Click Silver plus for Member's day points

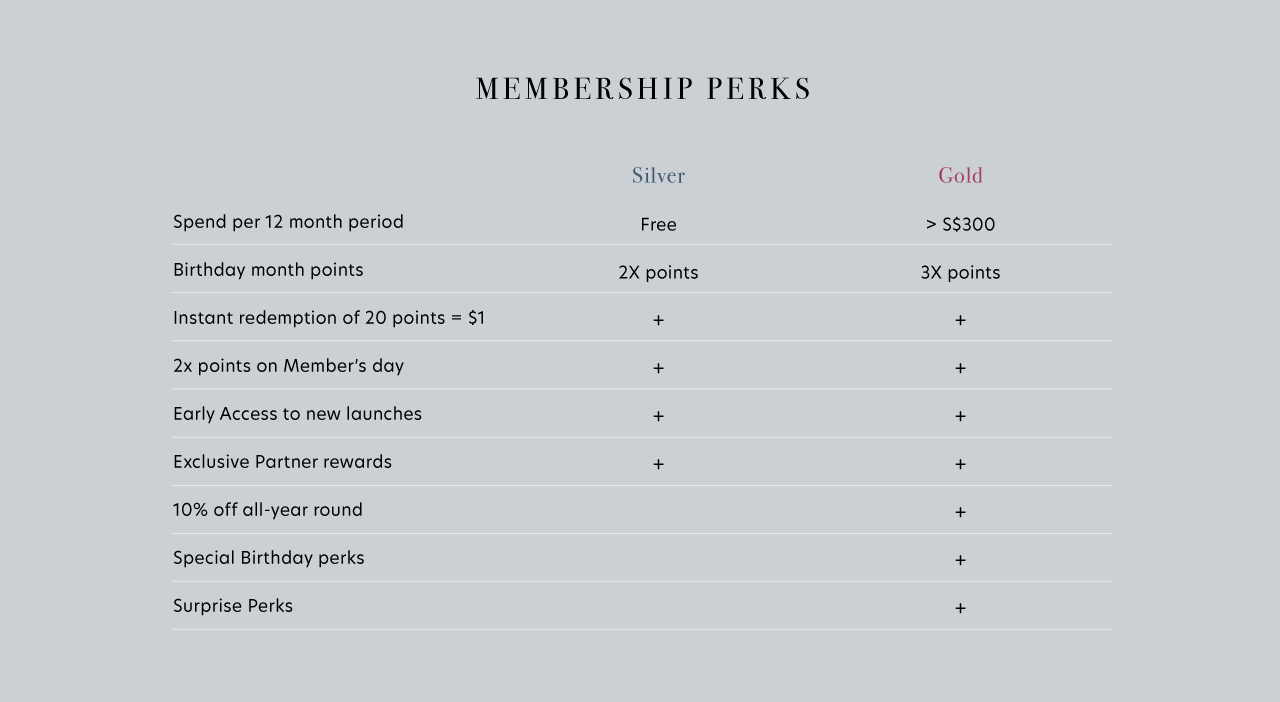pos(658,368)
